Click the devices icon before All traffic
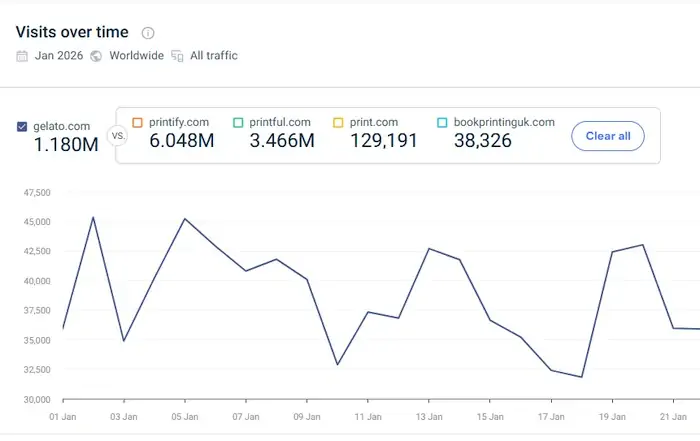This screenshot has width=700, height=441. coord(177,56)
